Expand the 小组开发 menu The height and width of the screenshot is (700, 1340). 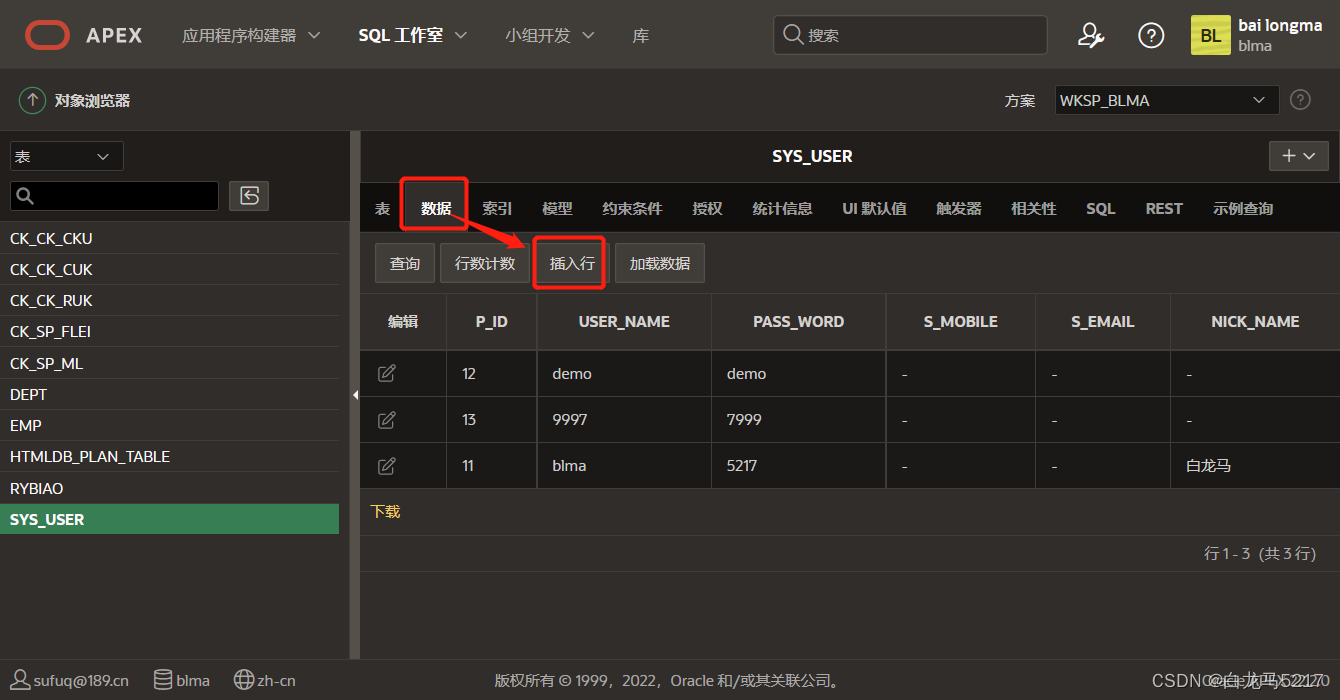coord(550,35)
